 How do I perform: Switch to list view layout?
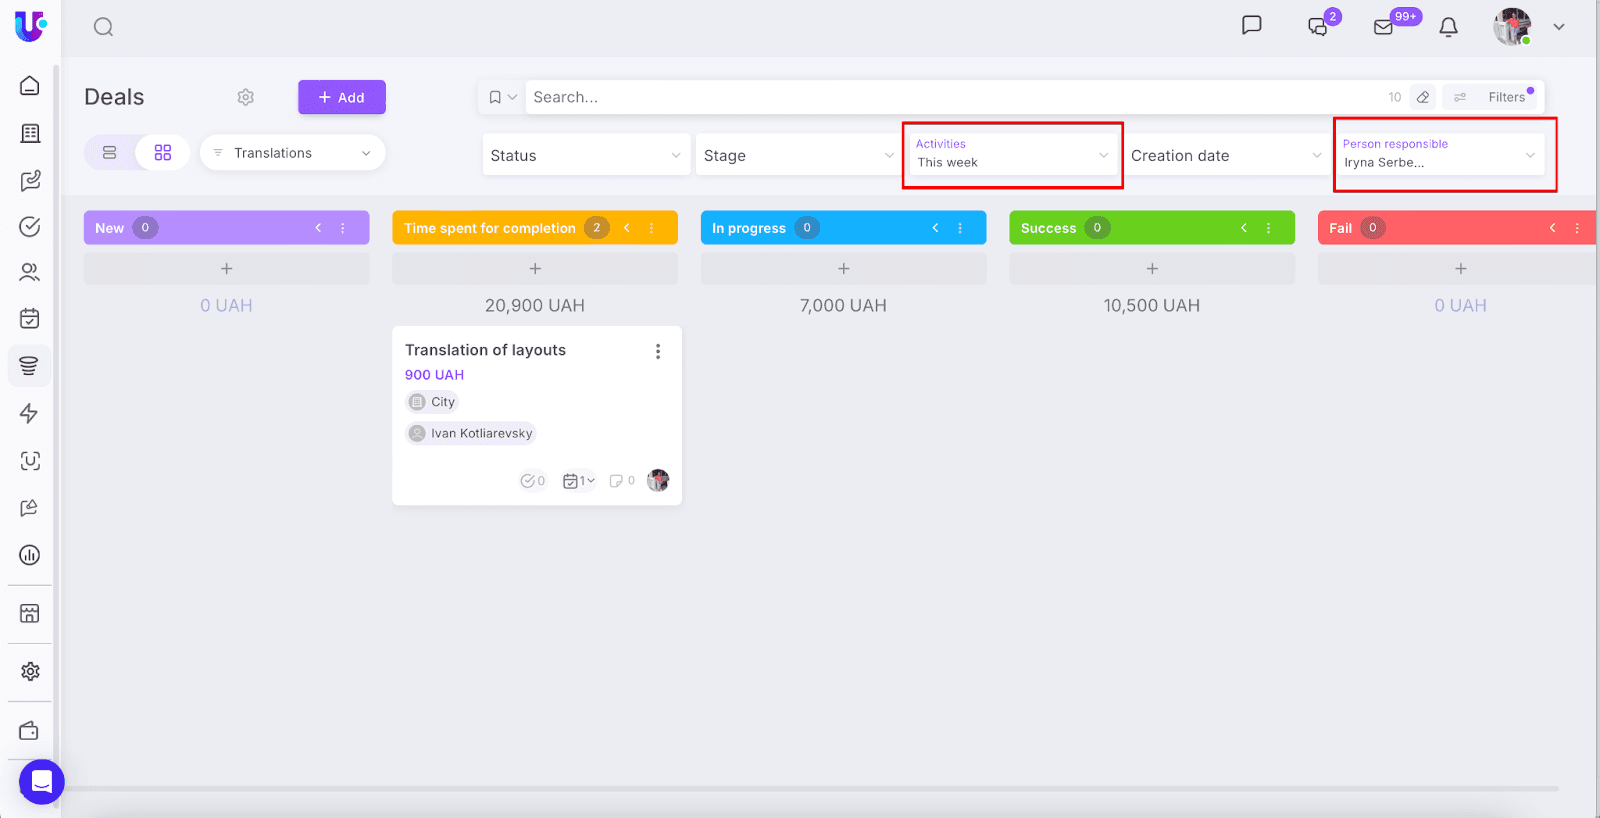[x=110, y=153]
